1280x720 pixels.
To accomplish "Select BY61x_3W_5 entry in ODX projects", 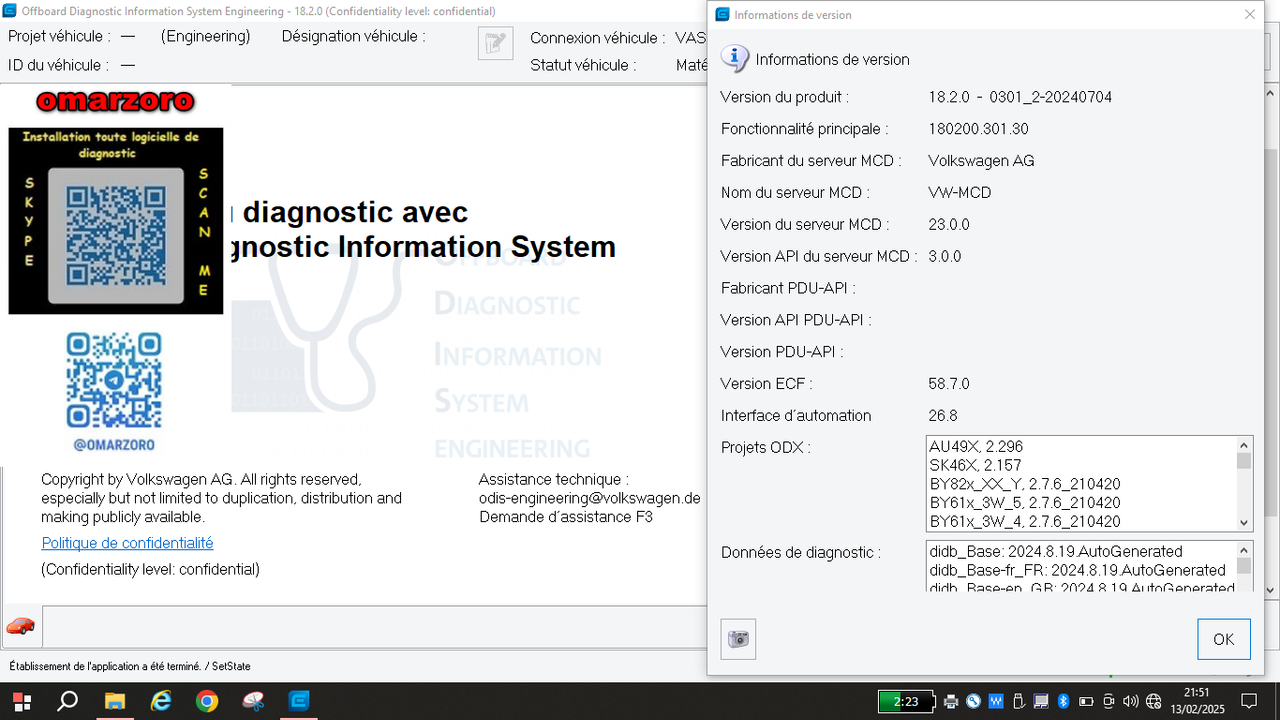I will (x=1082, y=503).
